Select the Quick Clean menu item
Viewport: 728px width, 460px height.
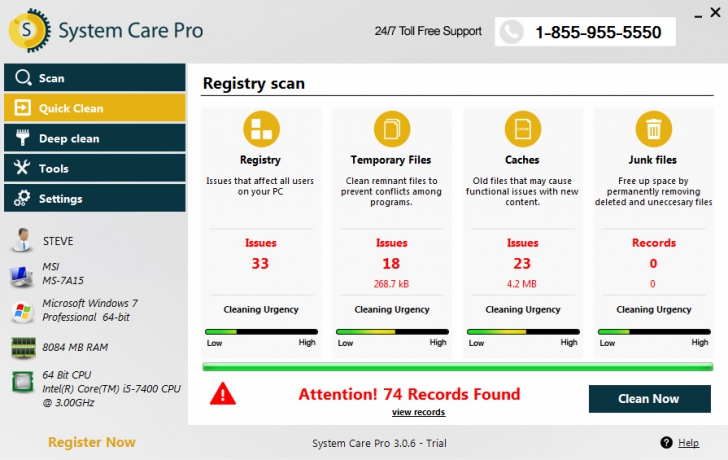95,108
